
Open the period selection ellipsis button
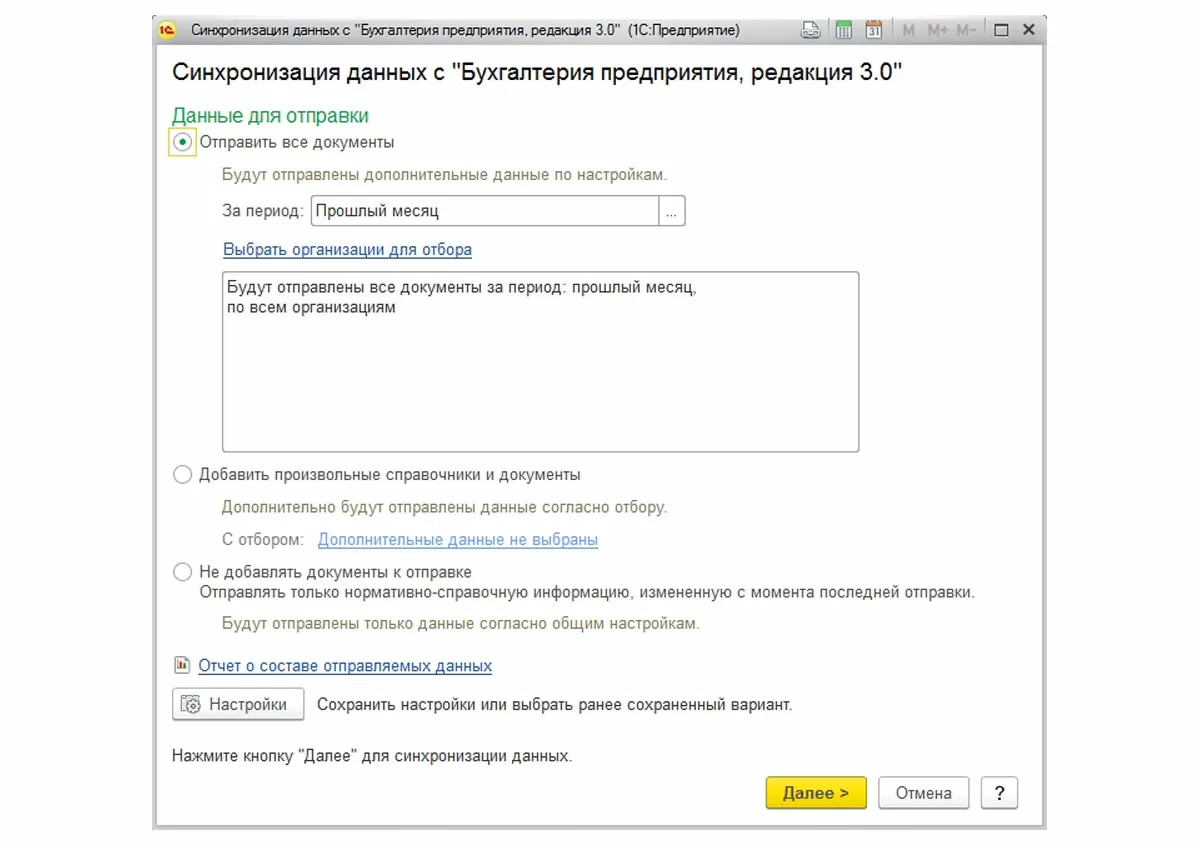pos(672,212)
